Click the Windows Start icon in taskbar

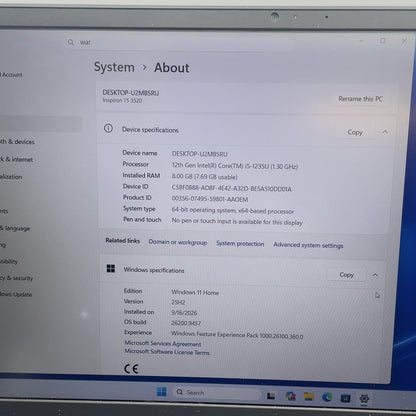click(161, 392)
